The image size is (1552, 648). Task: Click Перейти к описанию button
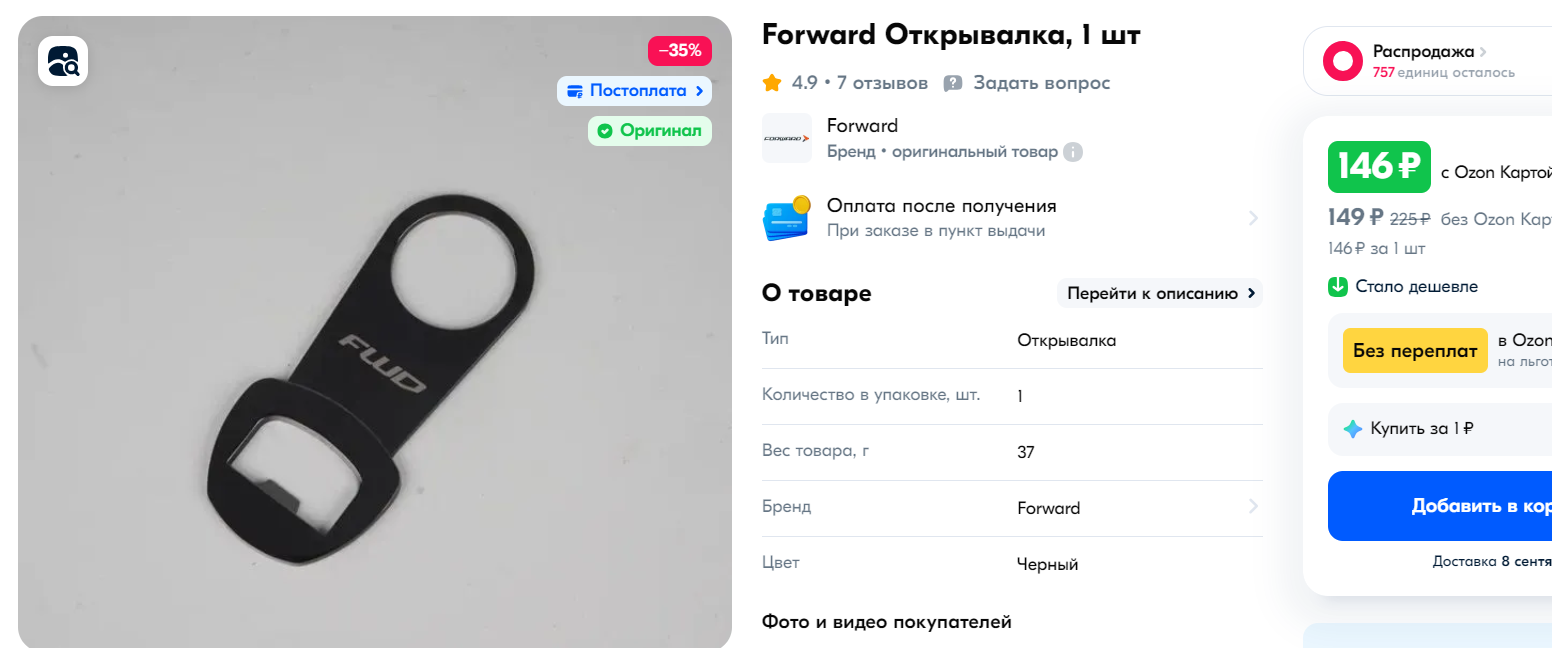[1160, 293]
